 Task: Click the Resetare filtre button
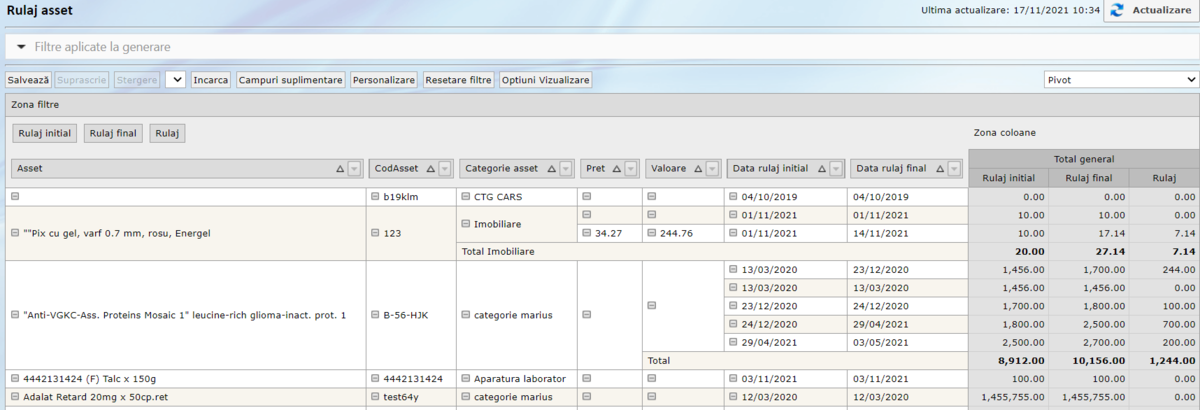pyautogui.click(x=458, y=80)
